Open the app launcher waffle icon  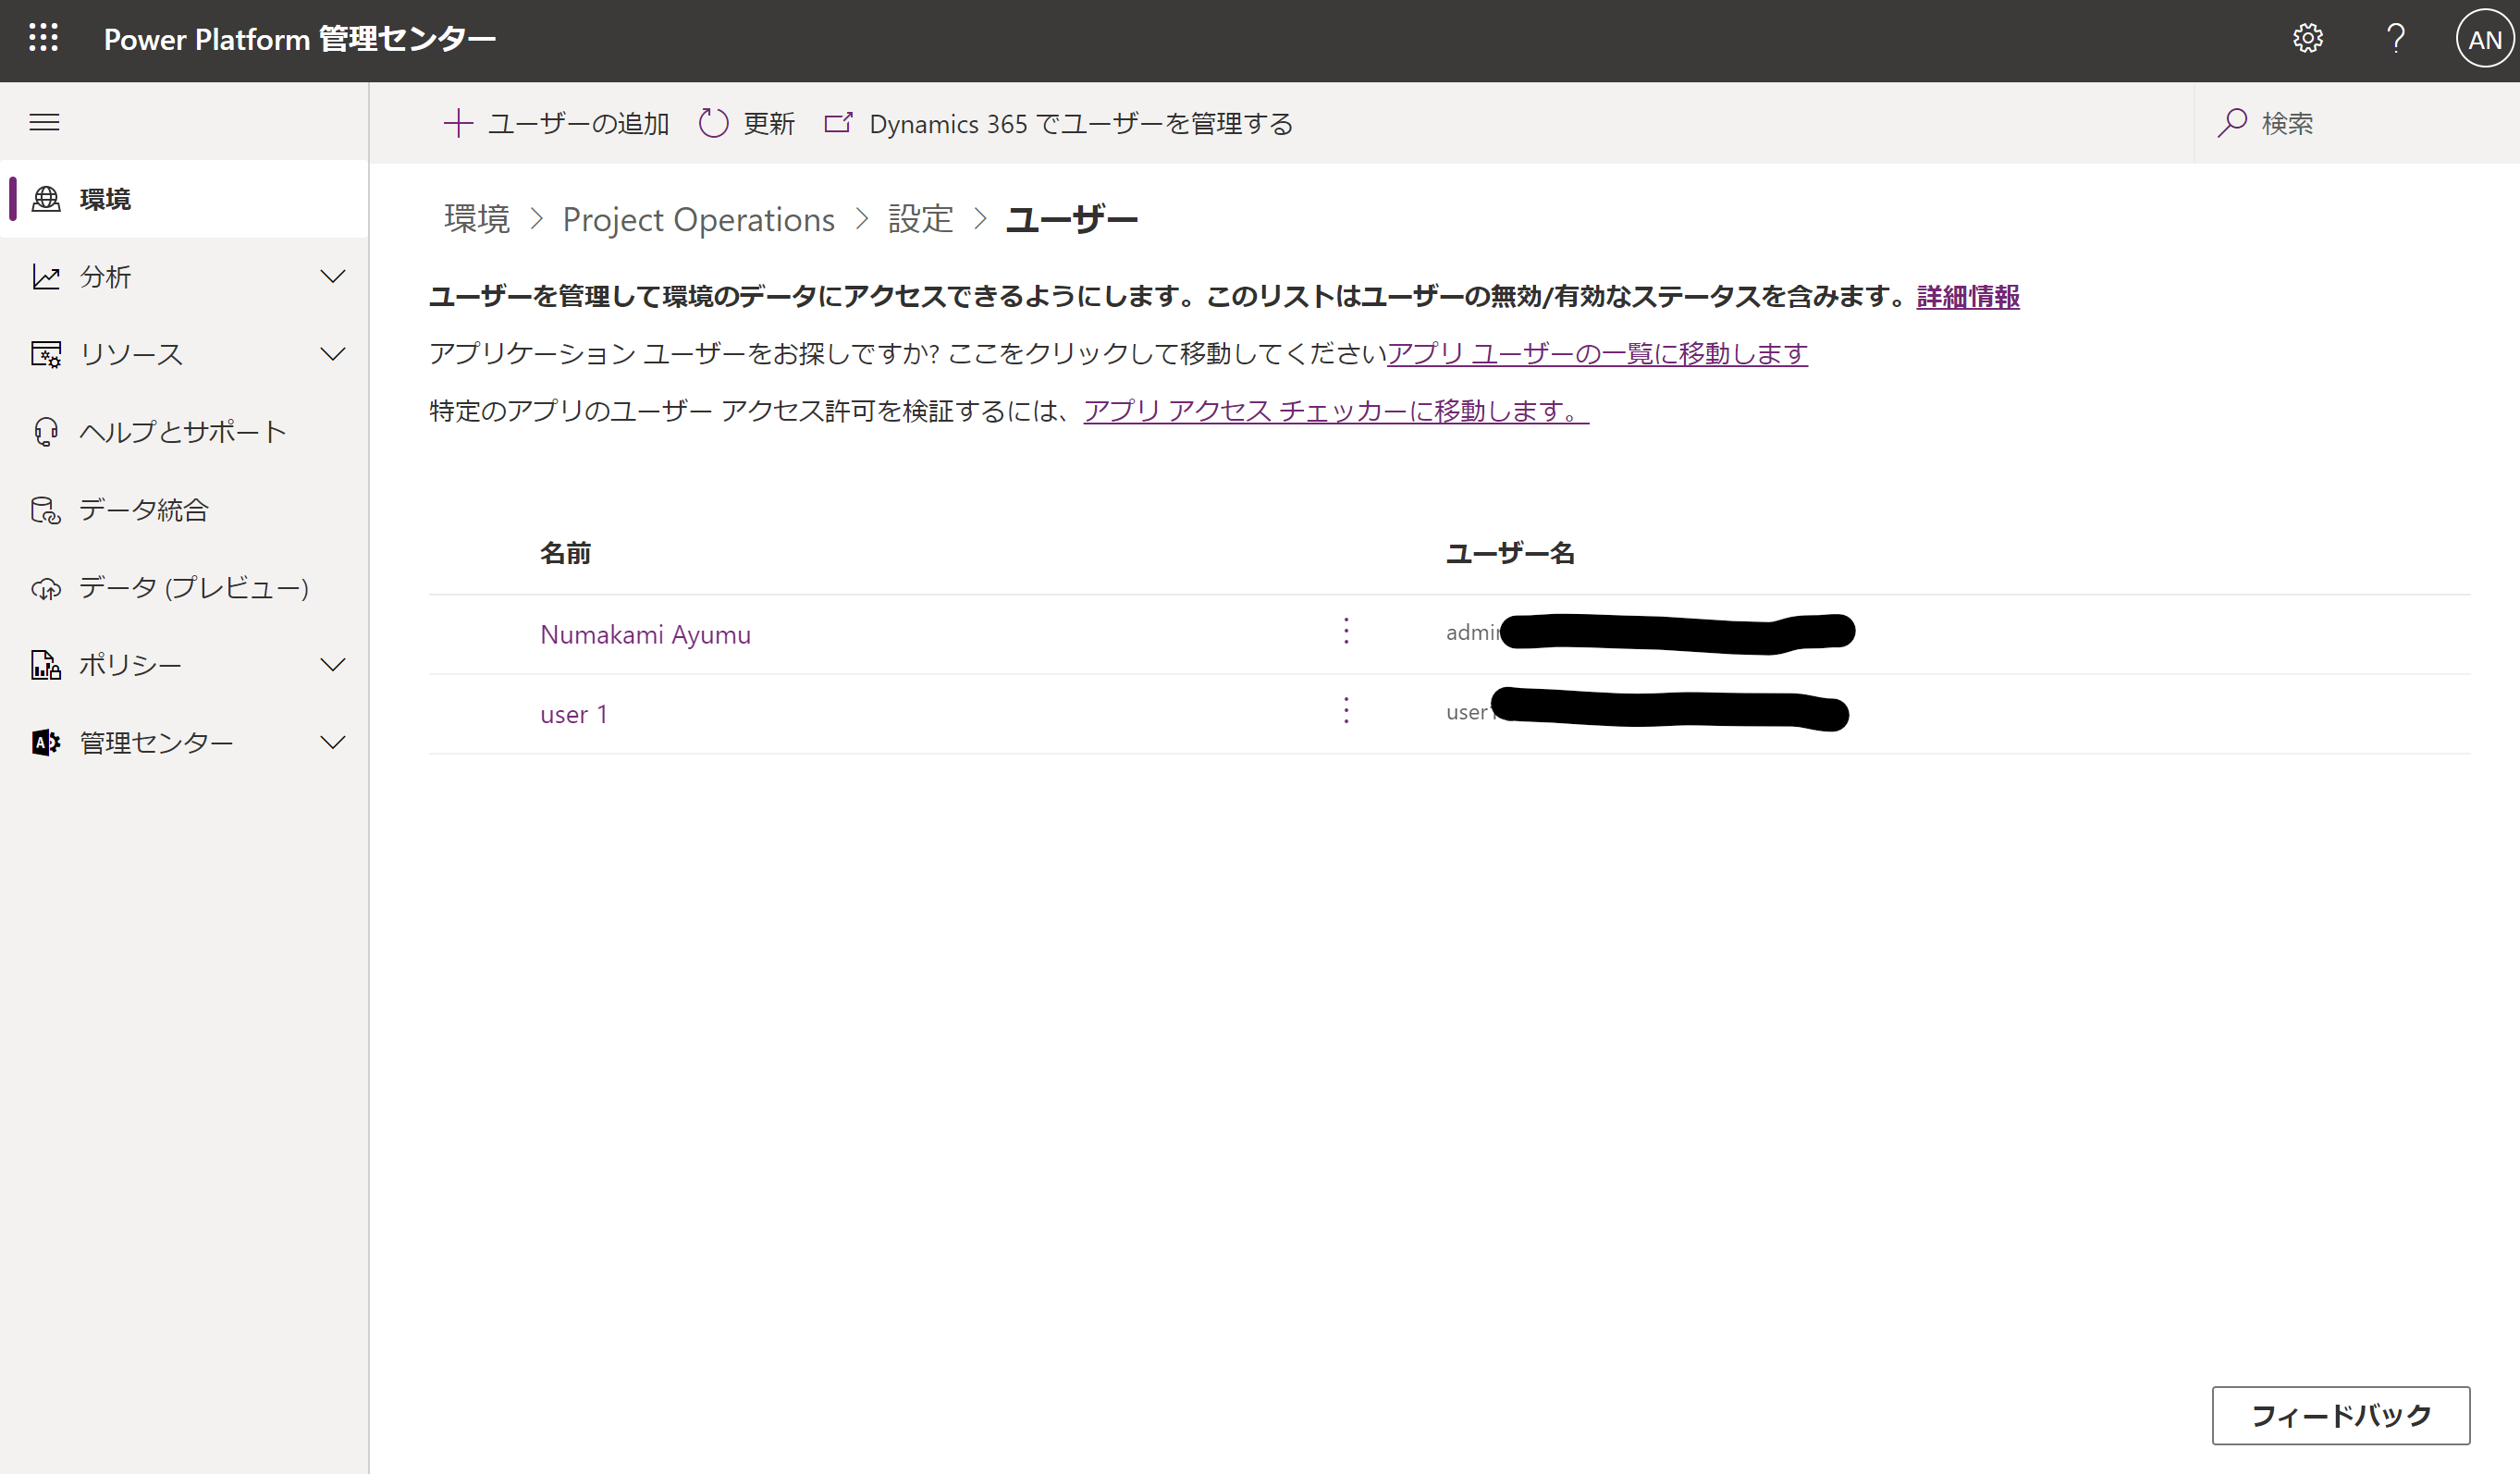(x=44, y=39)
